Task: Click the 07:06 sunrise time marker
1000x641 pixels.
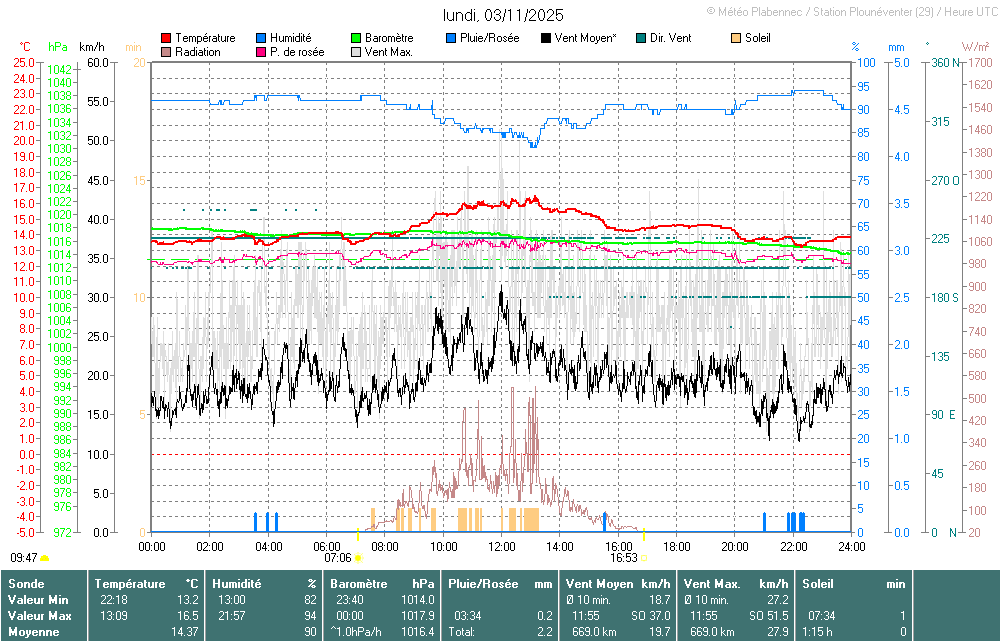Action: (x=338, y=557)
